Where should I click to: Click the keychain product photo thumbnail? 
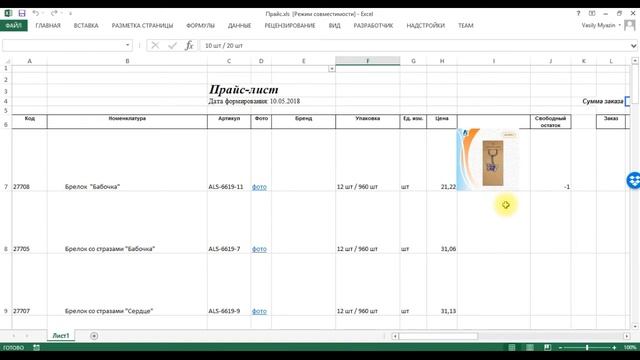pyautogui.click(x=488, y=160)
